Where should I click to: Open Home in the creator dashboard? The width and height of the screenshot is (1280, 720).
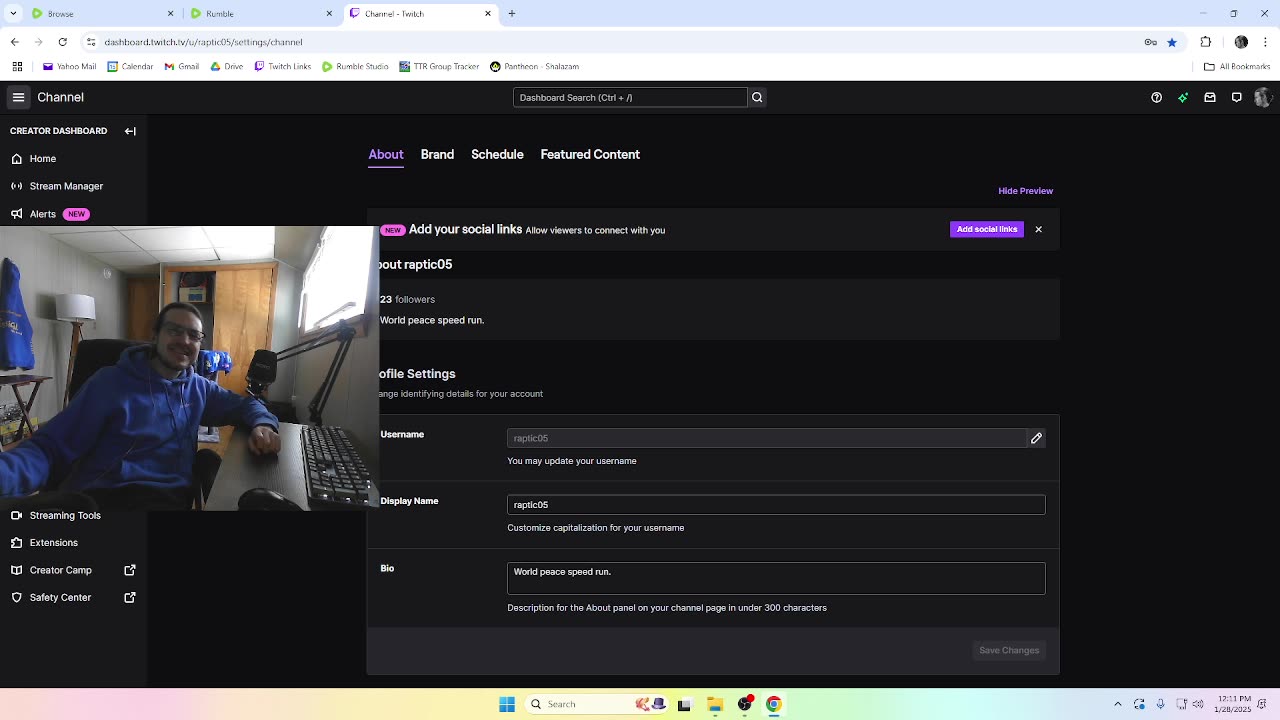(42, 158)
